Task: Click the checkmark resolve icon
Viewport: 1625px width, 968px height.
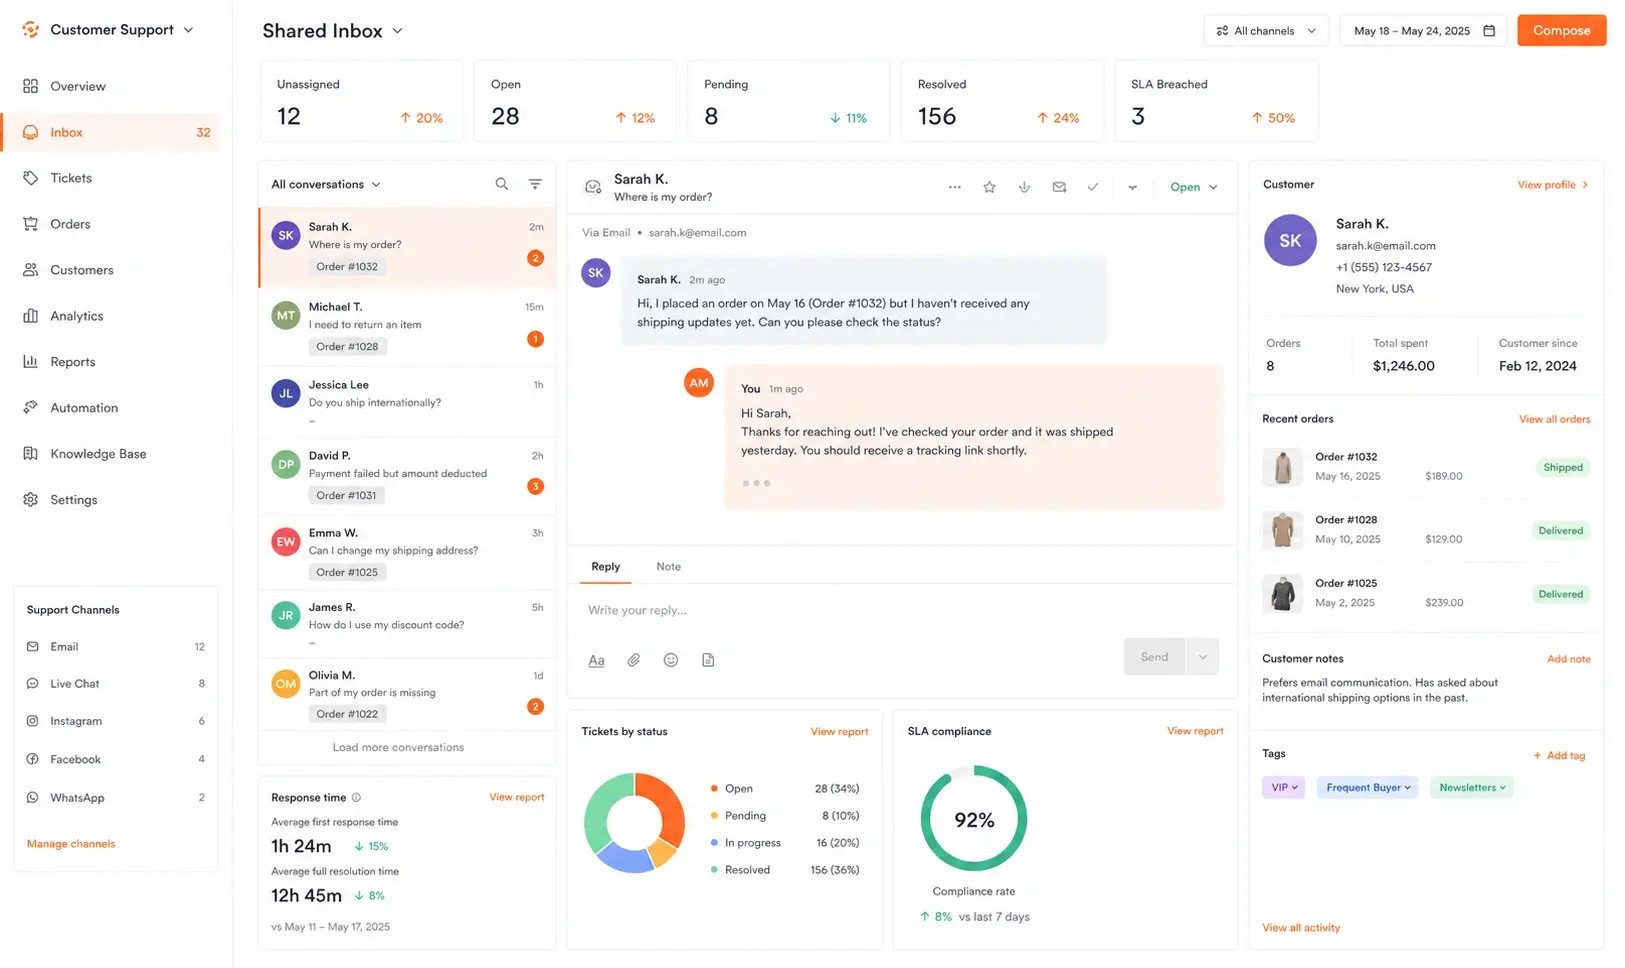Action: [x=1093, y=187]
